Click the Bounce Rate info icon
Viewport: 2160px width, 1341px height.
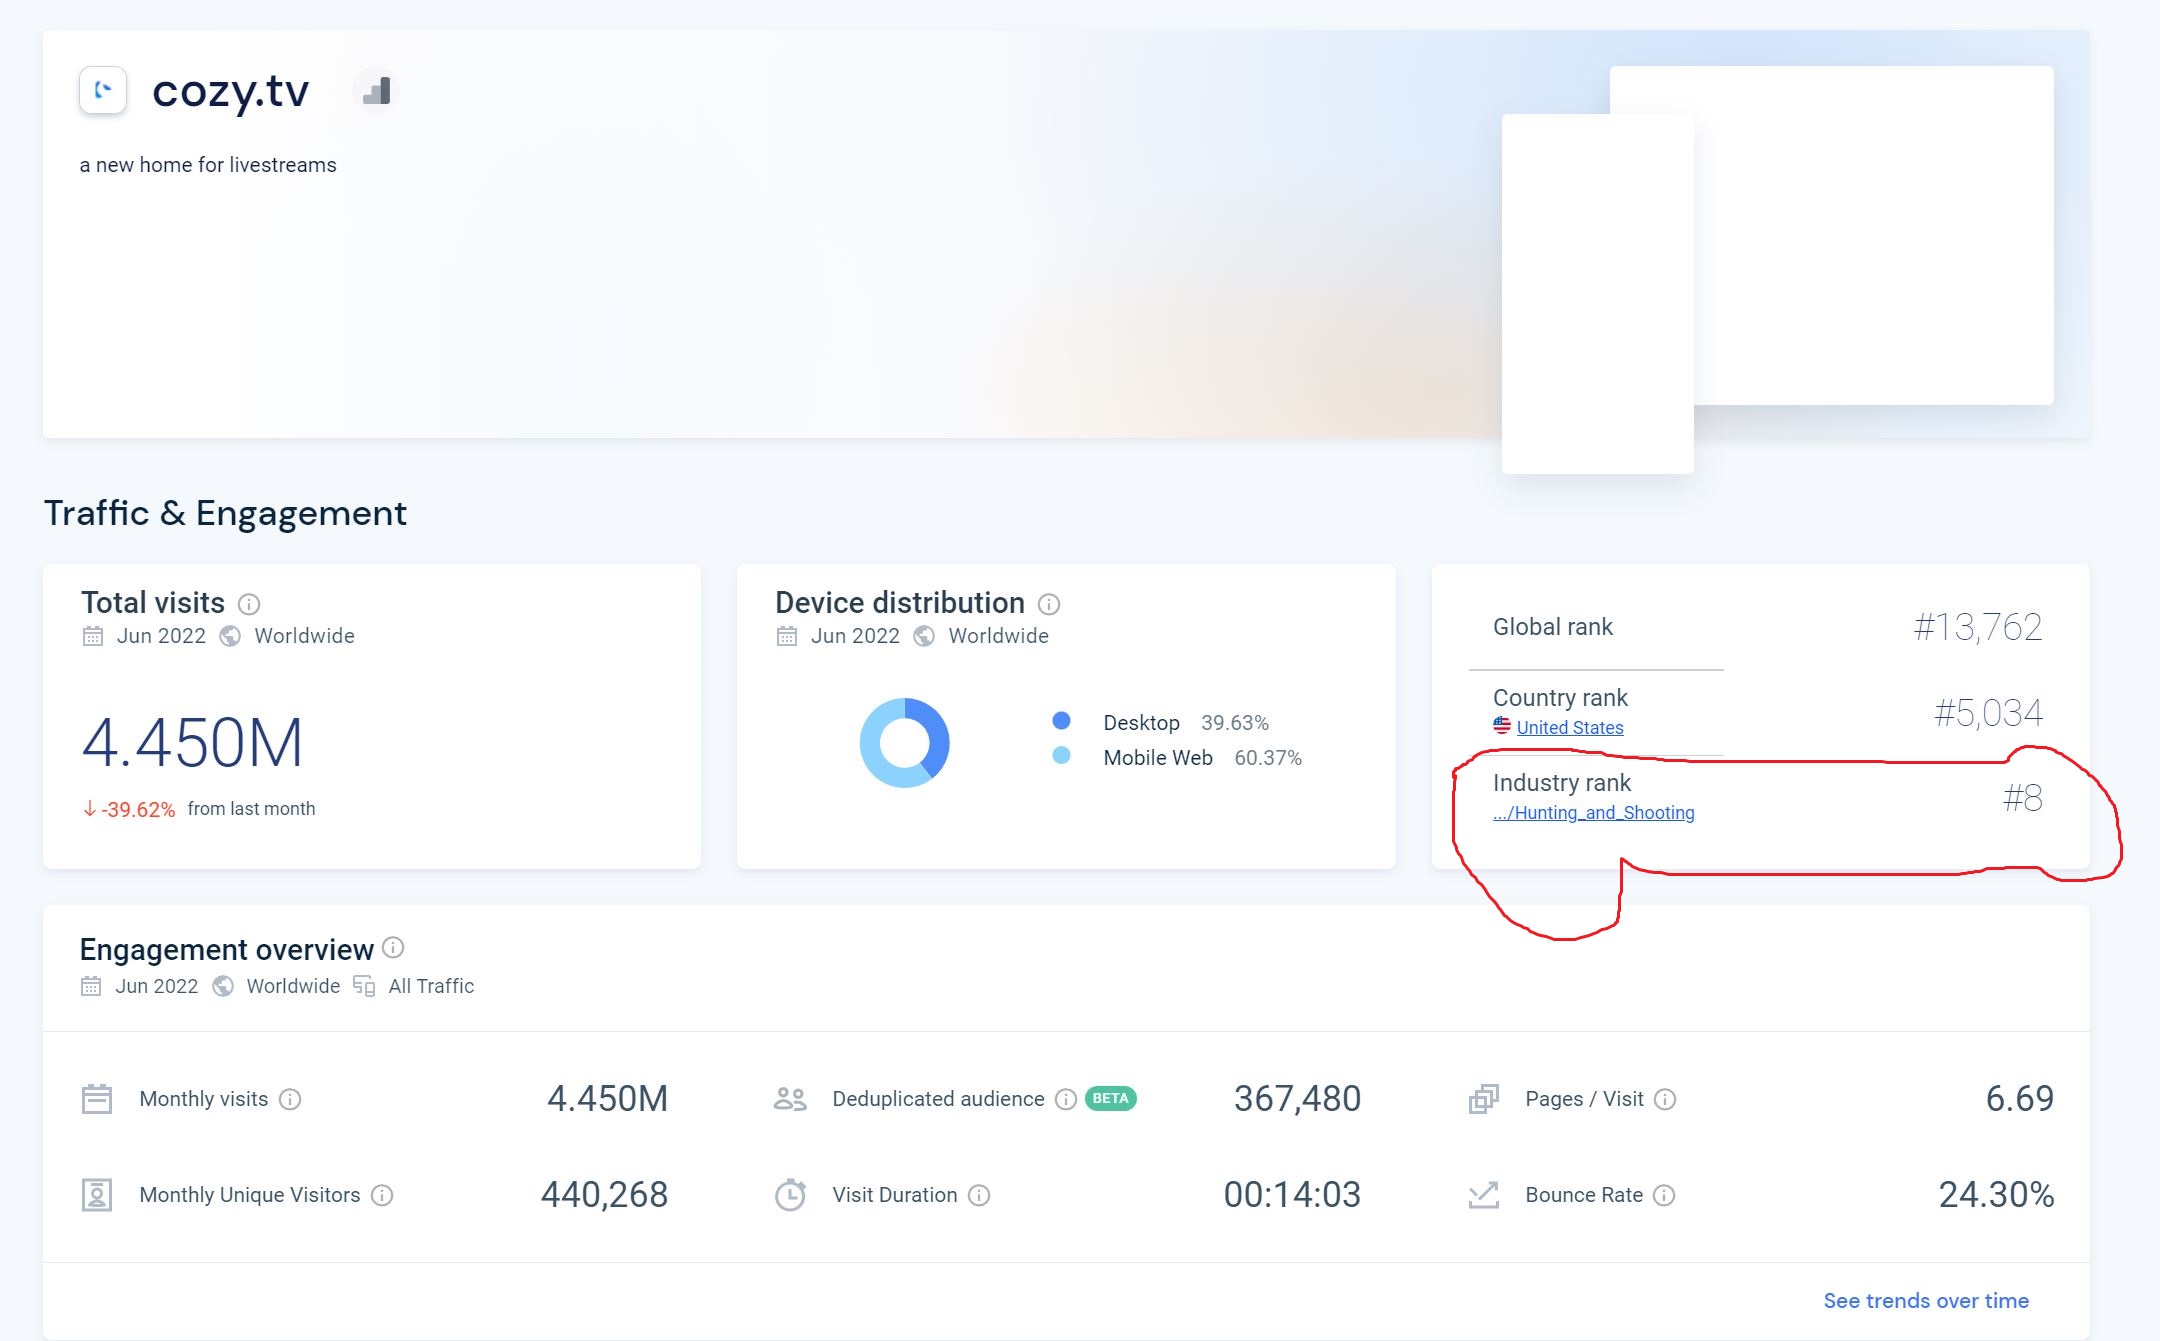[1664, 1196]
